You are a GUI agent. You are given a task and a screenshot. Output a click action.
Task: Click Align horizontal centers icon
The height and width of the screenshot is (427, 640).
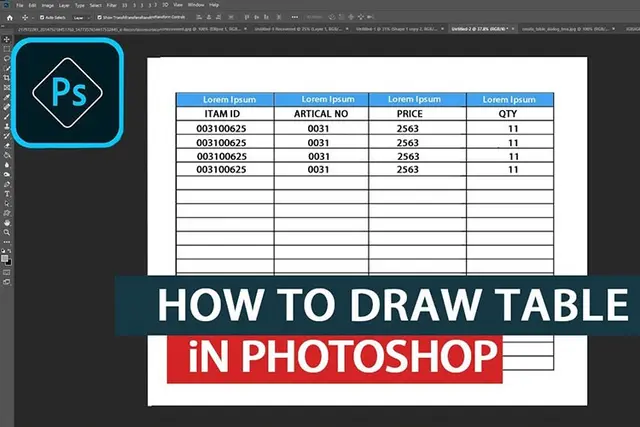pyautogui.click(x=209, y=17)
